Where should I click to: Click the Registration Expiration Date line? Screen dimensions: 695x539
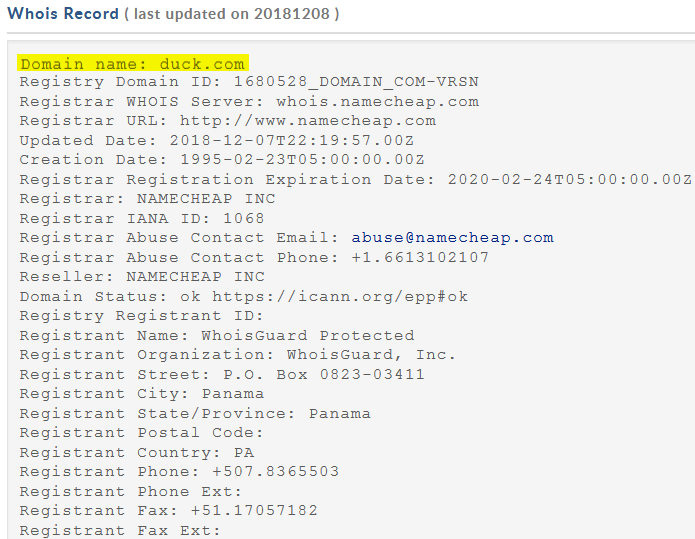tap(355, 180)
